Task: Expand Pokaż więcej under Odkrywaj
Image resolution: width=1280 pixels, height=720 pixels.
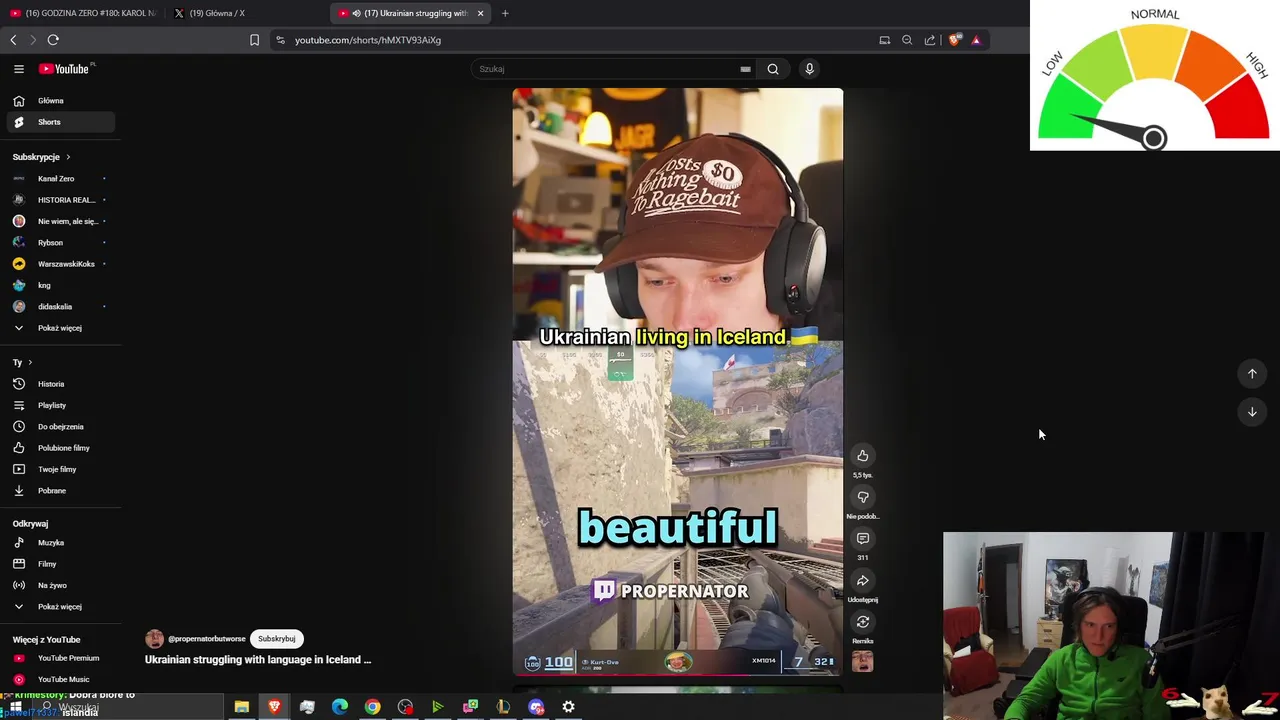Action: [60, 607]
